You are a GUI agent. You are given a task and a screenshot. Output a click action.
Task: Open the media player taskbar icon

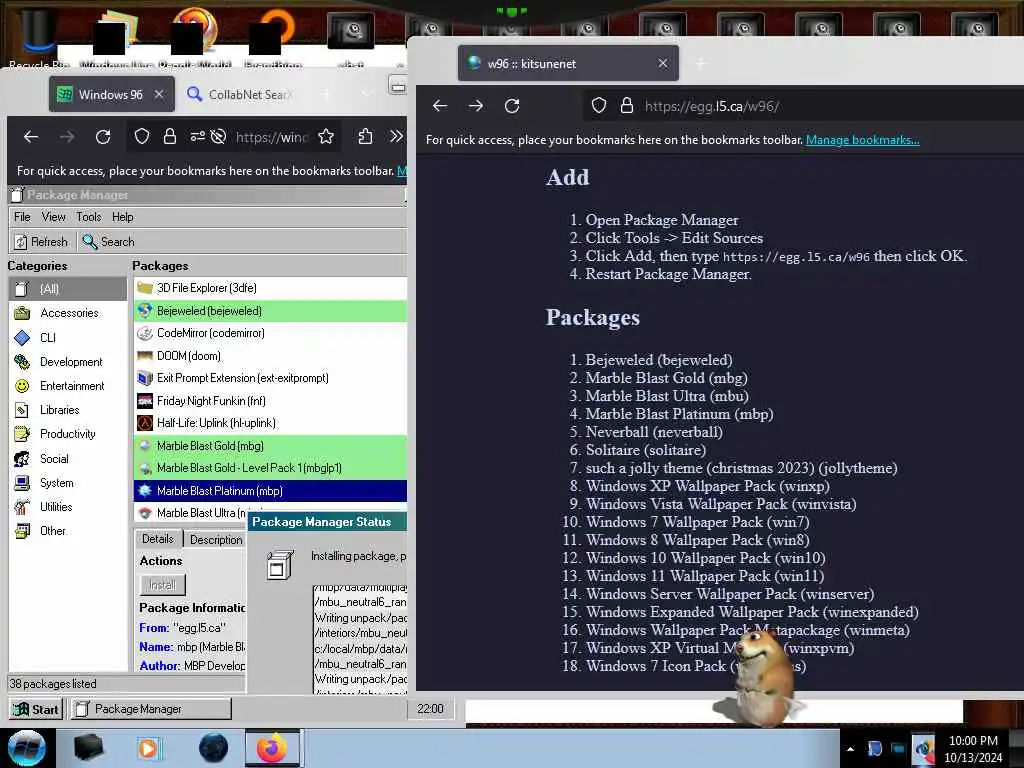point(148,748)
